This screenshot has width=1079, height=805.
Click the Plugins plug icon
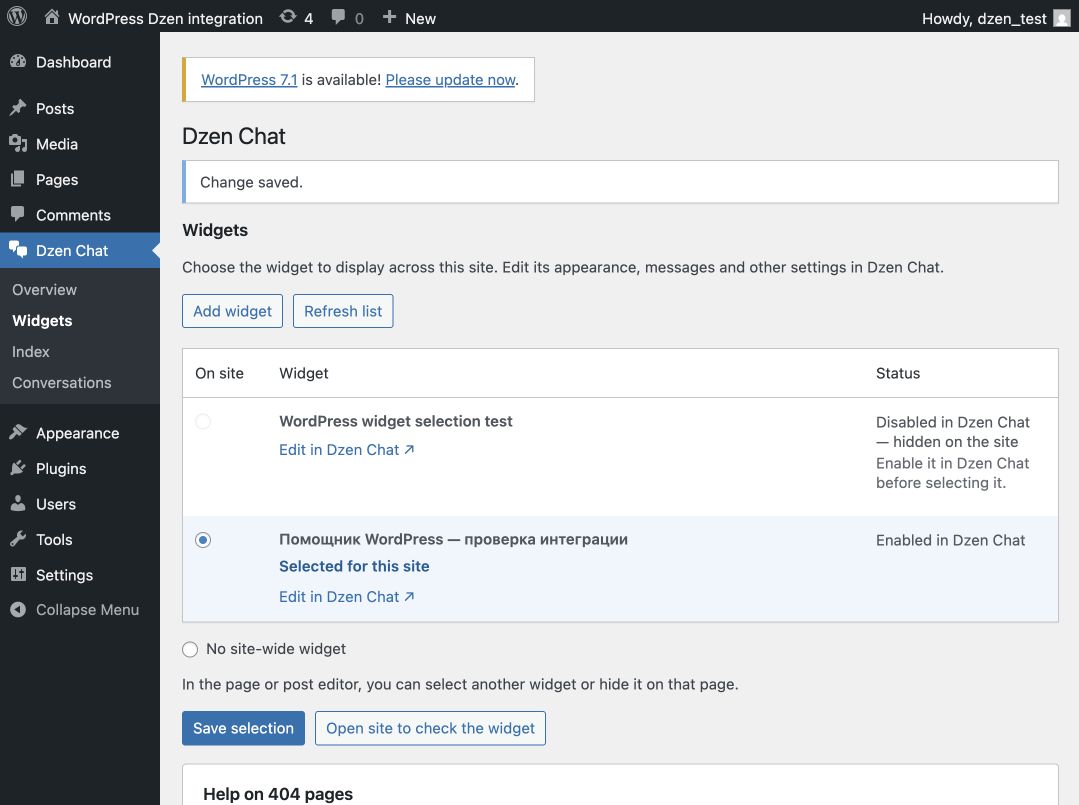18,468
